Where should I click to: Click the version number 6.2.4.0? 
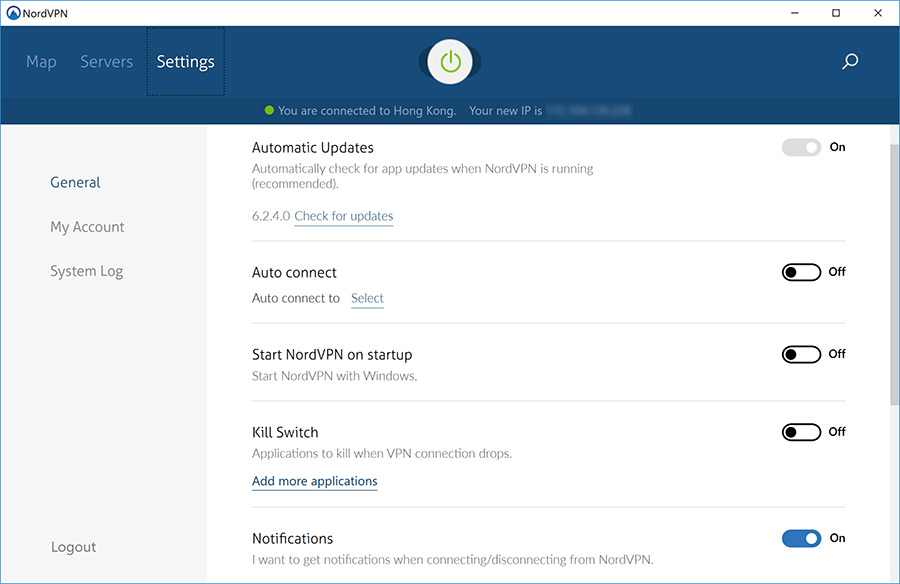coord(271,216)
